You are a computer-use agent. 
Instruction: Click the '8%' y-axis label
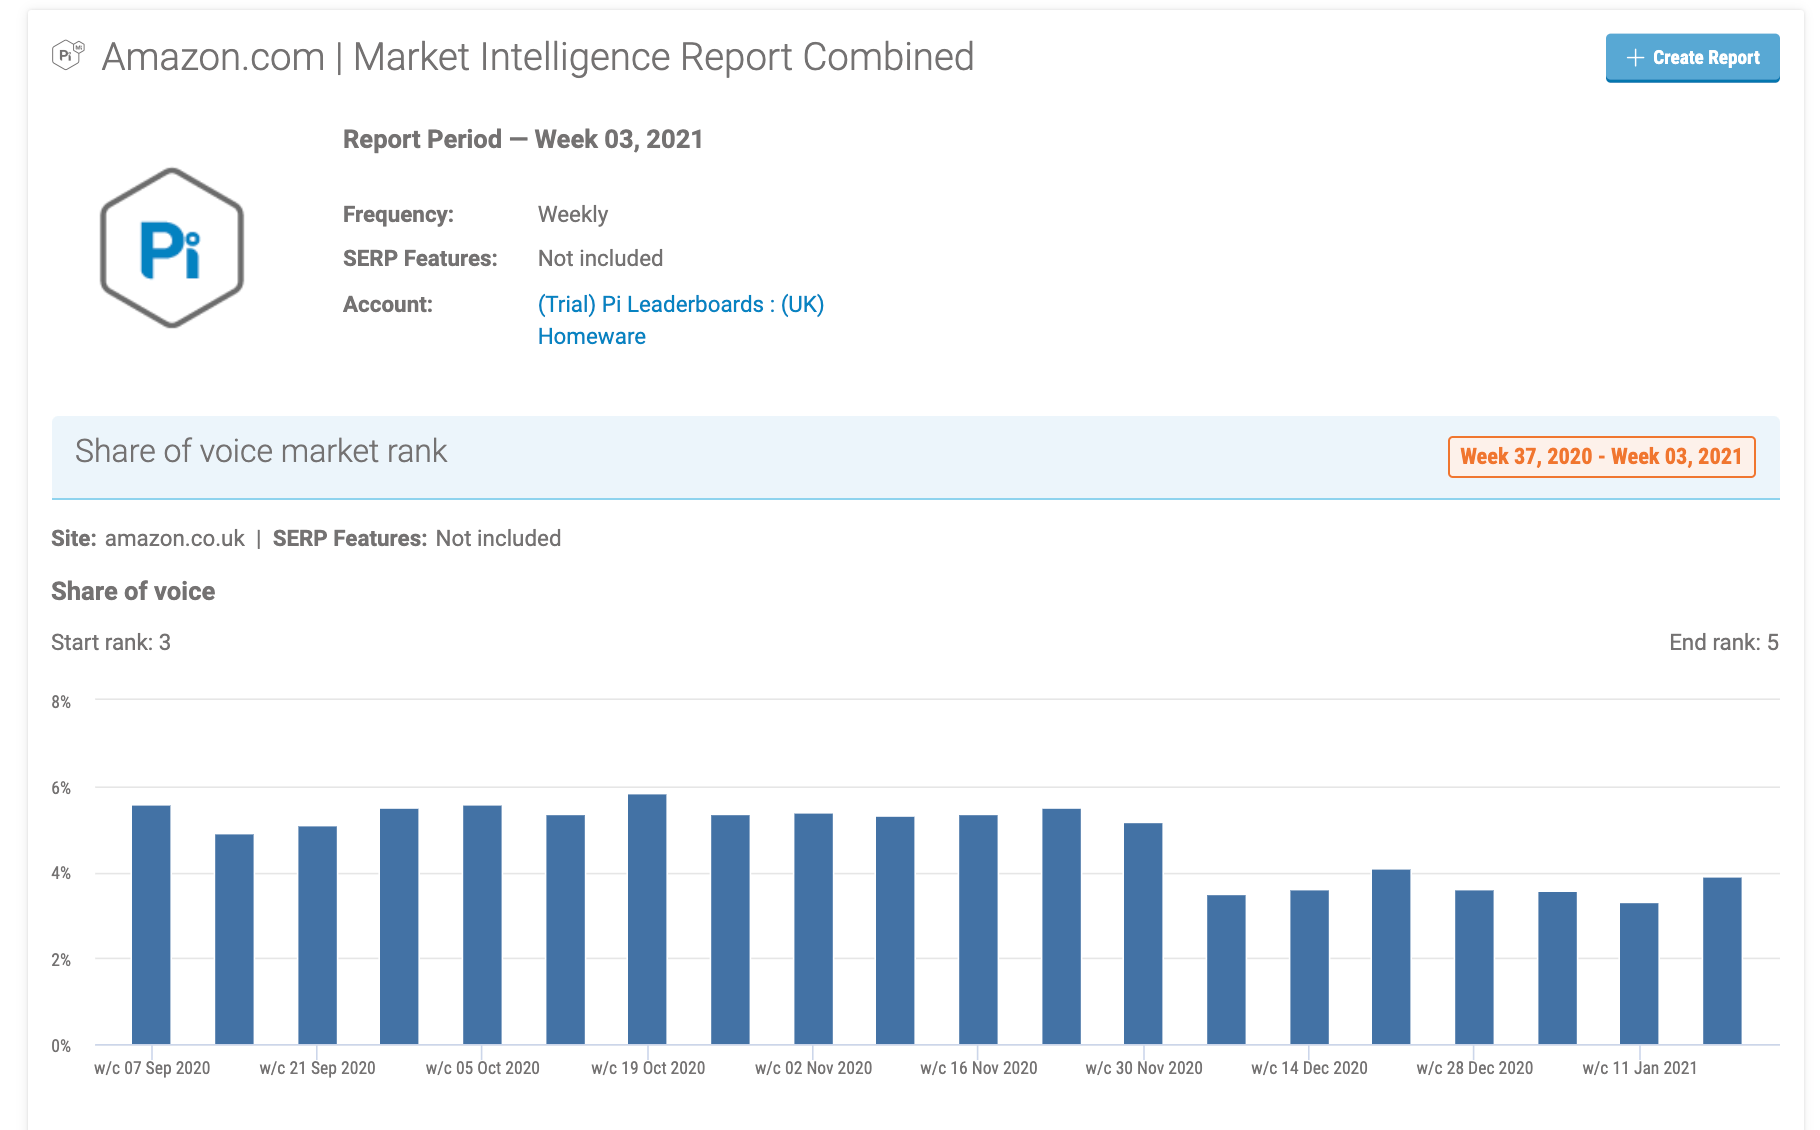coord(61,702)
